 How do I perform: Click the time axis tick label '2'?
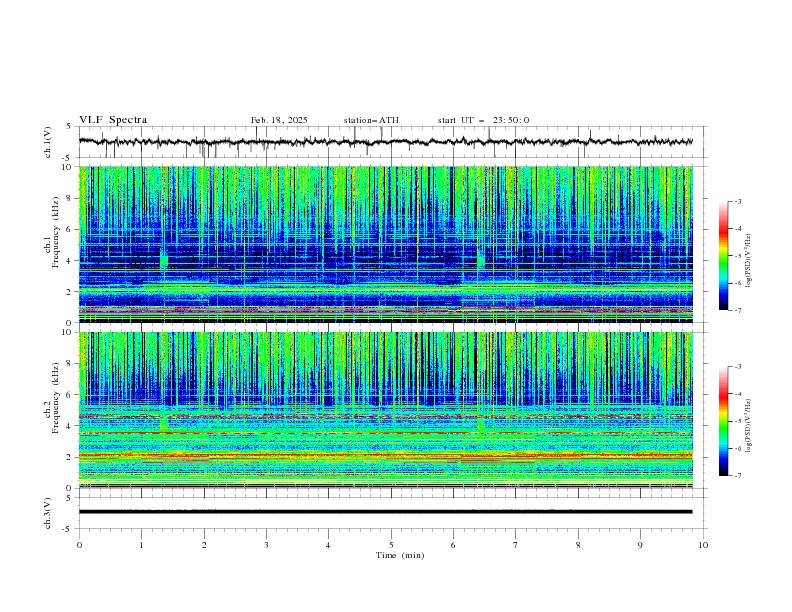pos(204,545)
